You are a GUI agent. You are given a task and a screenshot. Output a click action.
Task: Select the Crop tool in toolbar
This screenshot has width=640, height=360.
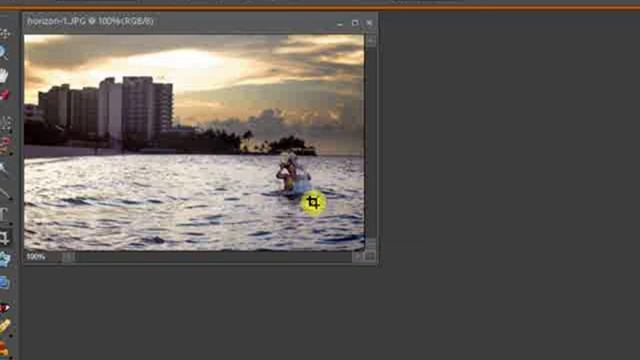coord(4,237)
